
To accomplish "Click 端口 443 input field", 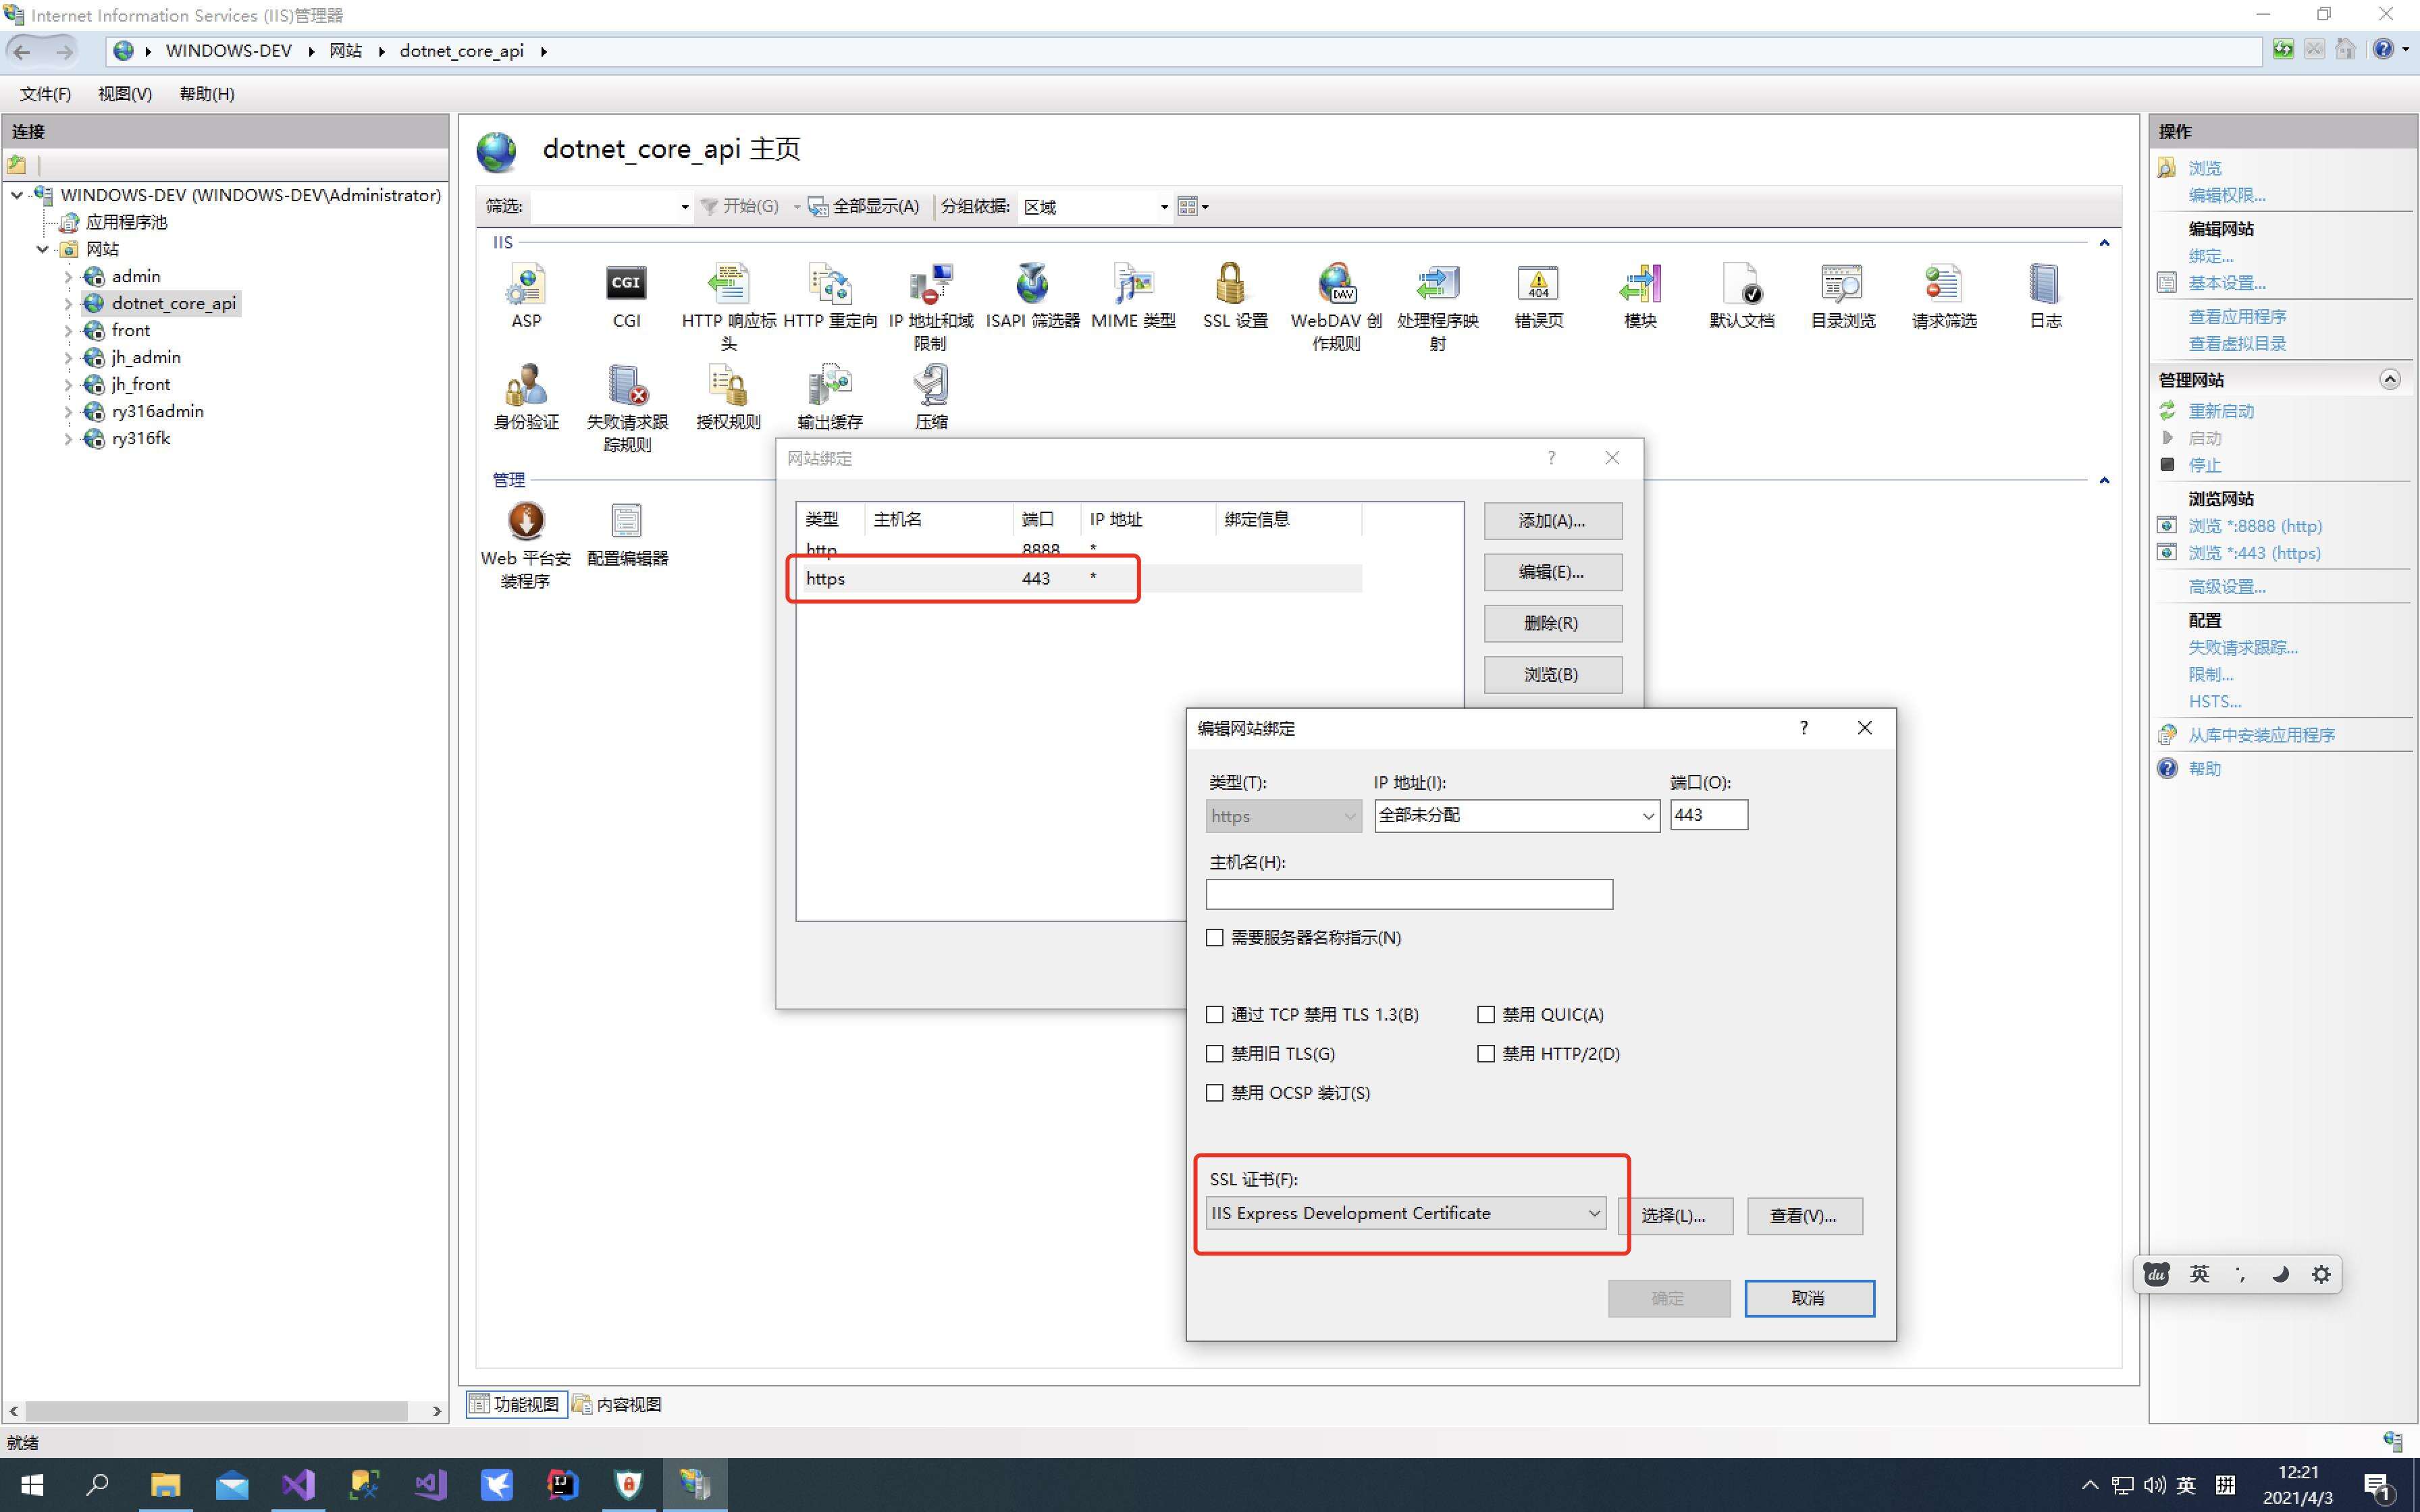I will pos(1709,815).
